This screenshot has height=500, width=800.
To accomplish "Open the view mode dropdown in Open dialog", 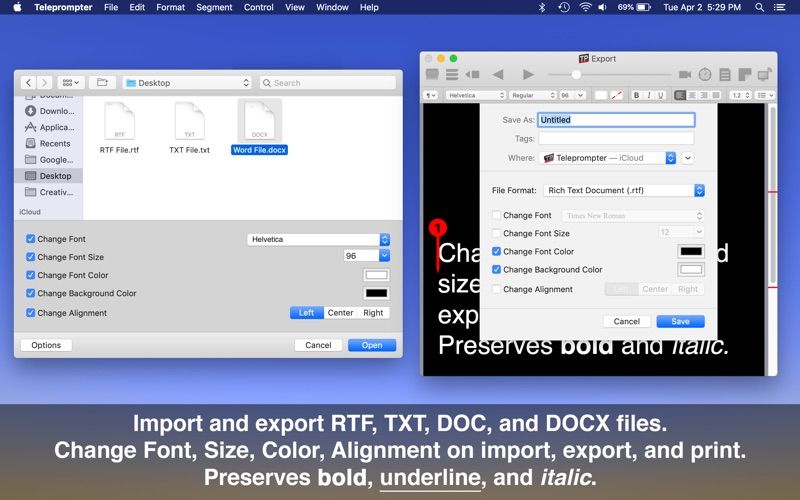I will pyautogui.click(x=70, y=83).
